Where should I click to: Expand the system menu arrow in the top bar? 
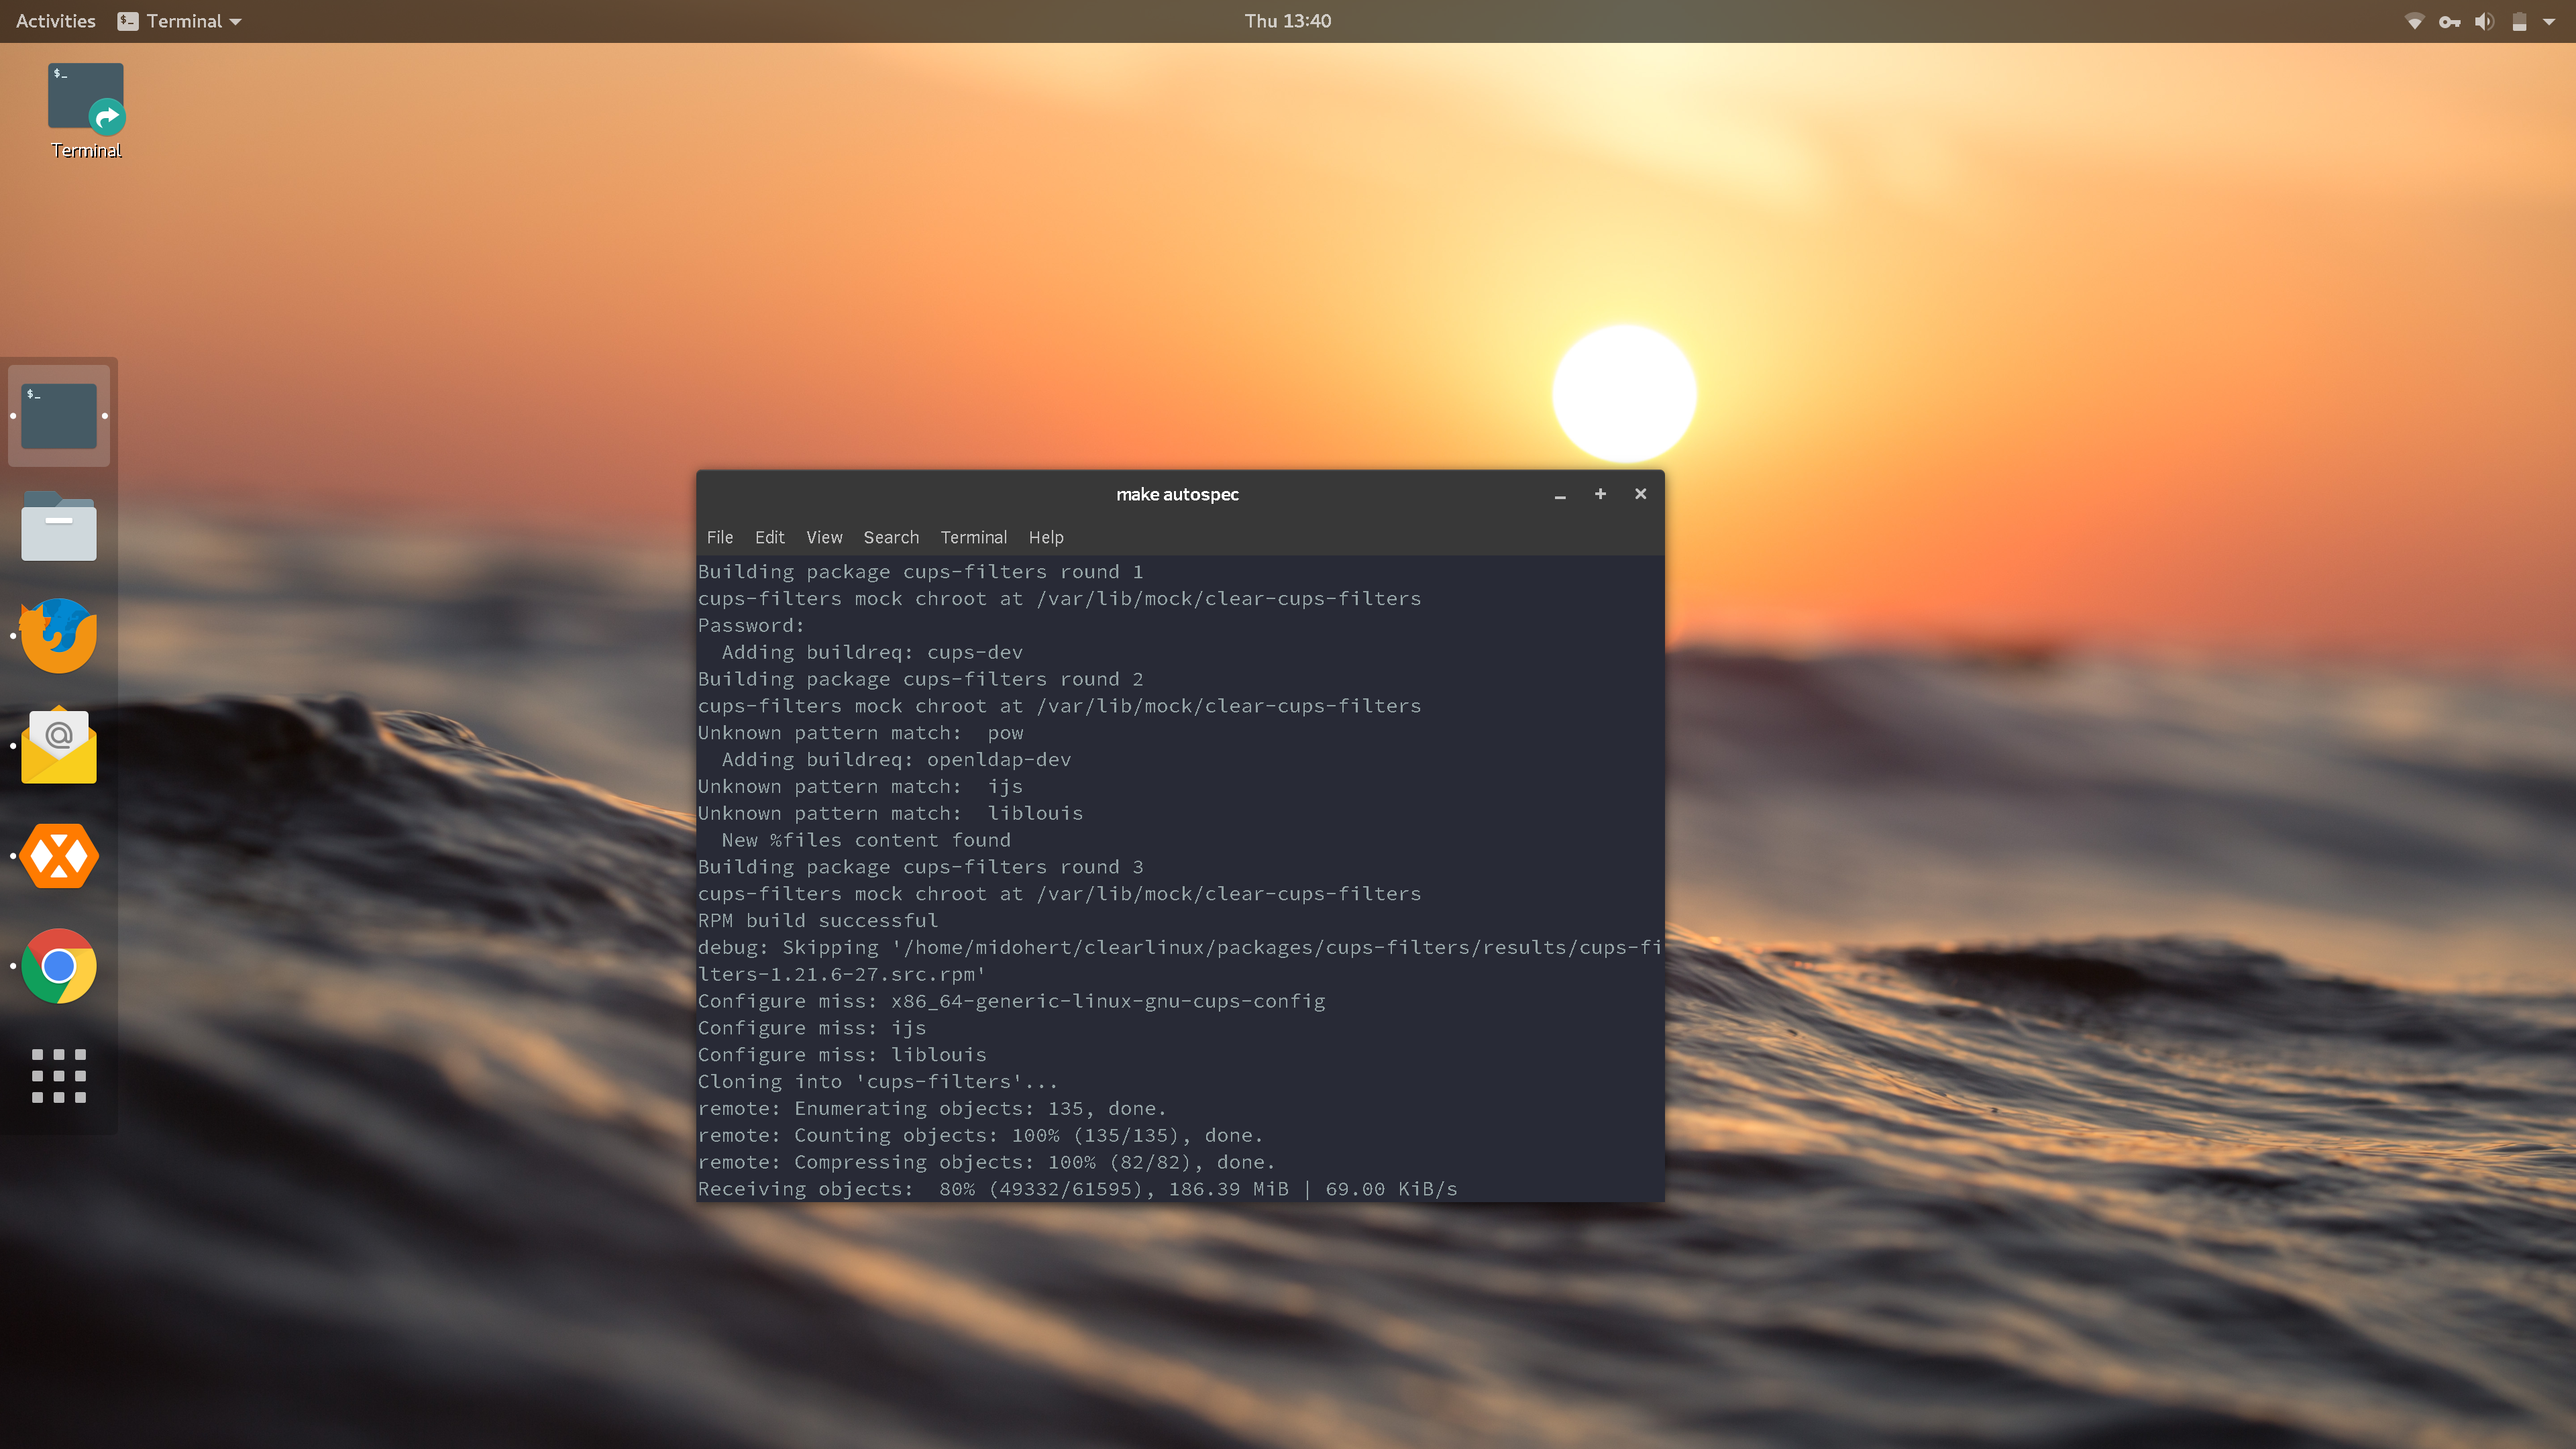(2549, 21)
